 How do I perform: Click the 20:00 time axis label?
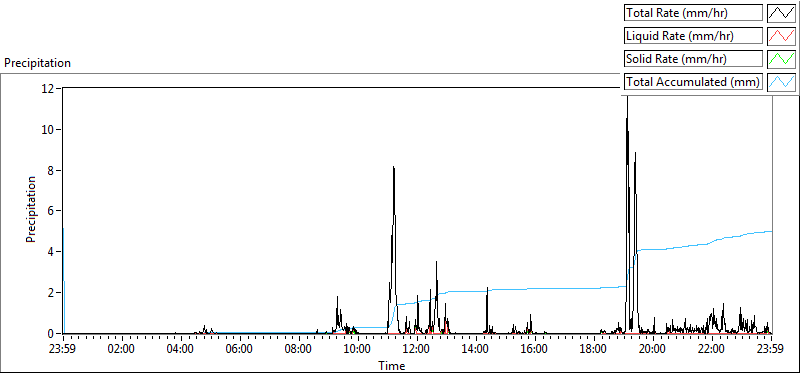click(653, 350)
